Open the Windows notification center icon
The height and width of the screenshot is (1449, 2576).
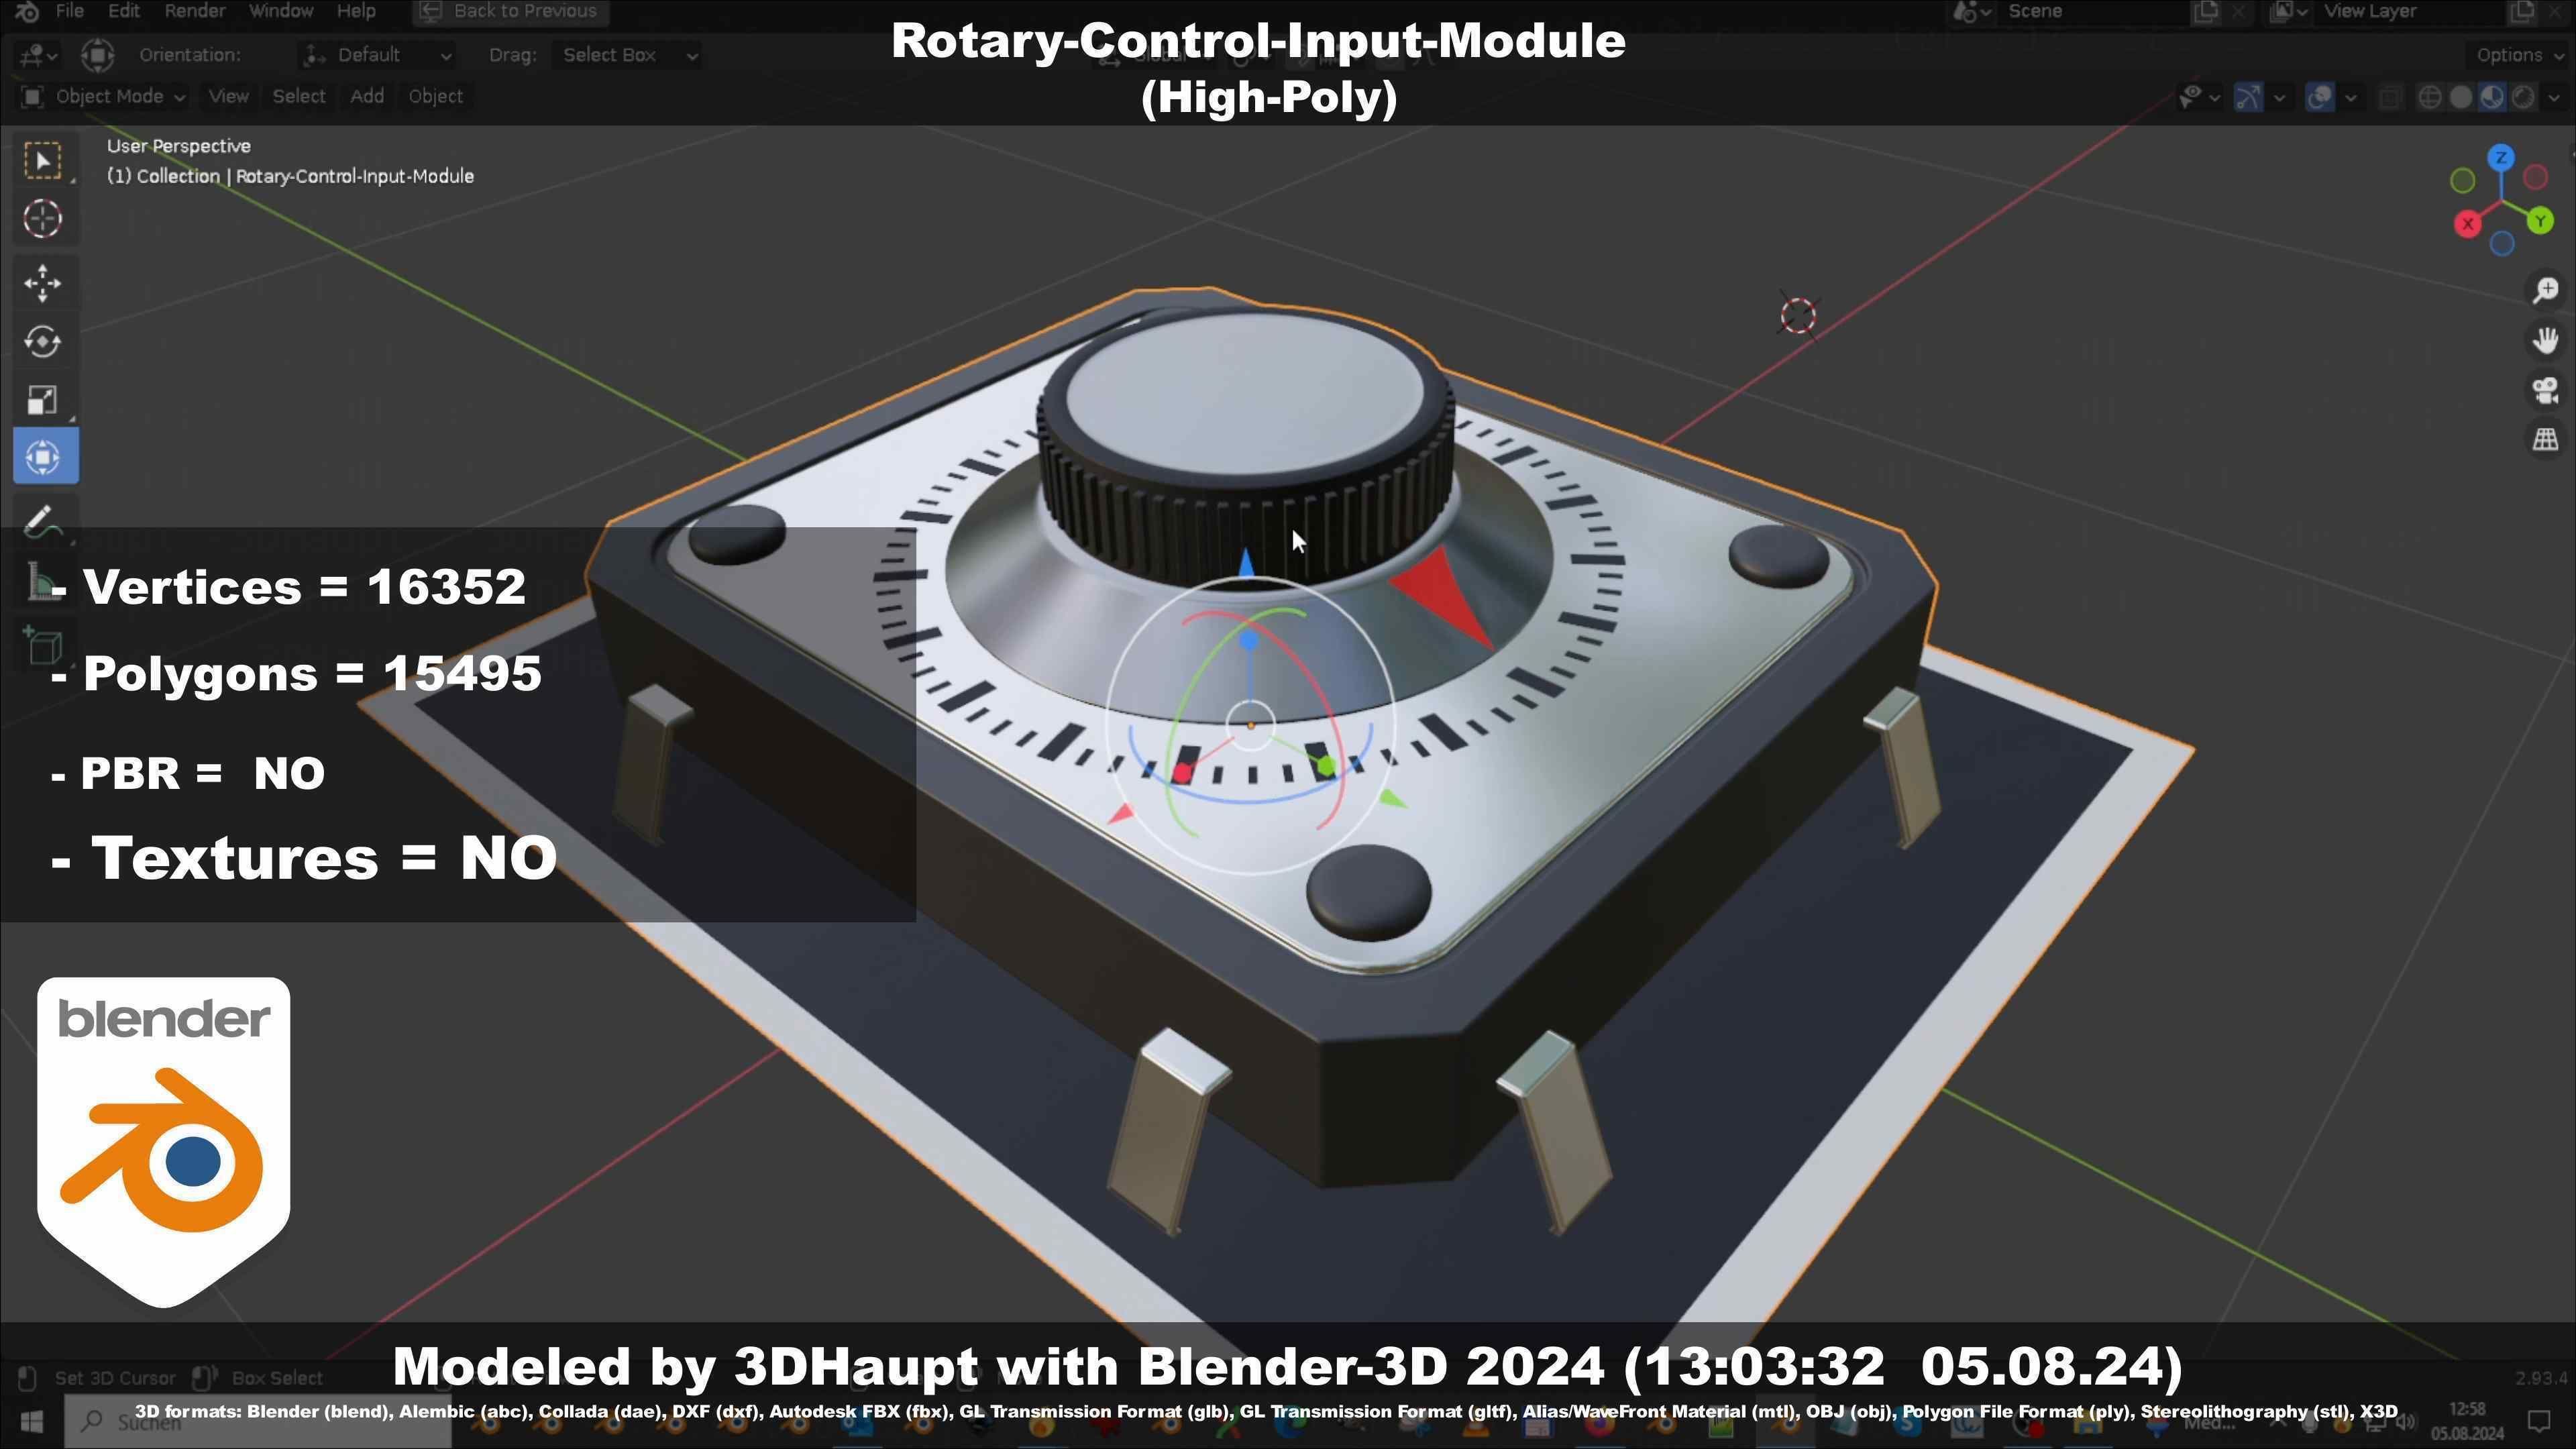pyautogui.click(x=2539, y=1421)
